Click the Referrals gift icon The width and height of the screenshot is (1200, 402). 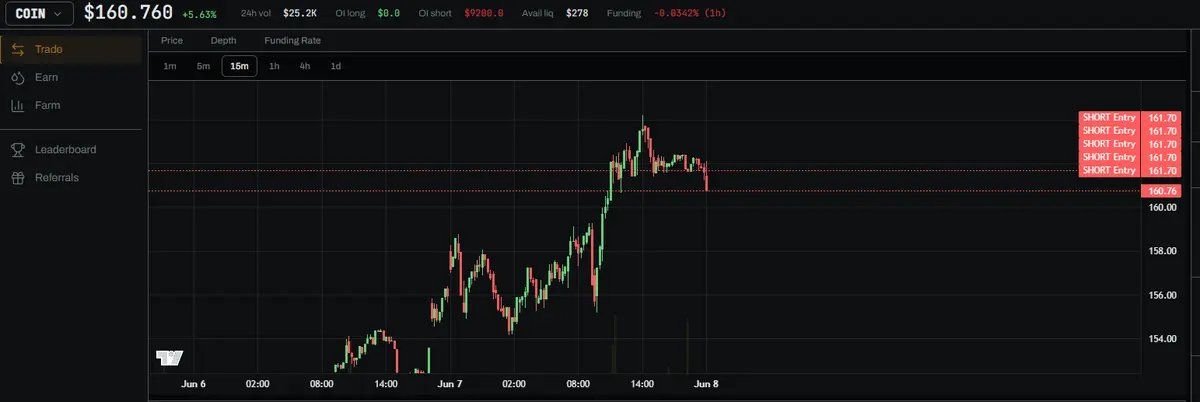[17, 177]
